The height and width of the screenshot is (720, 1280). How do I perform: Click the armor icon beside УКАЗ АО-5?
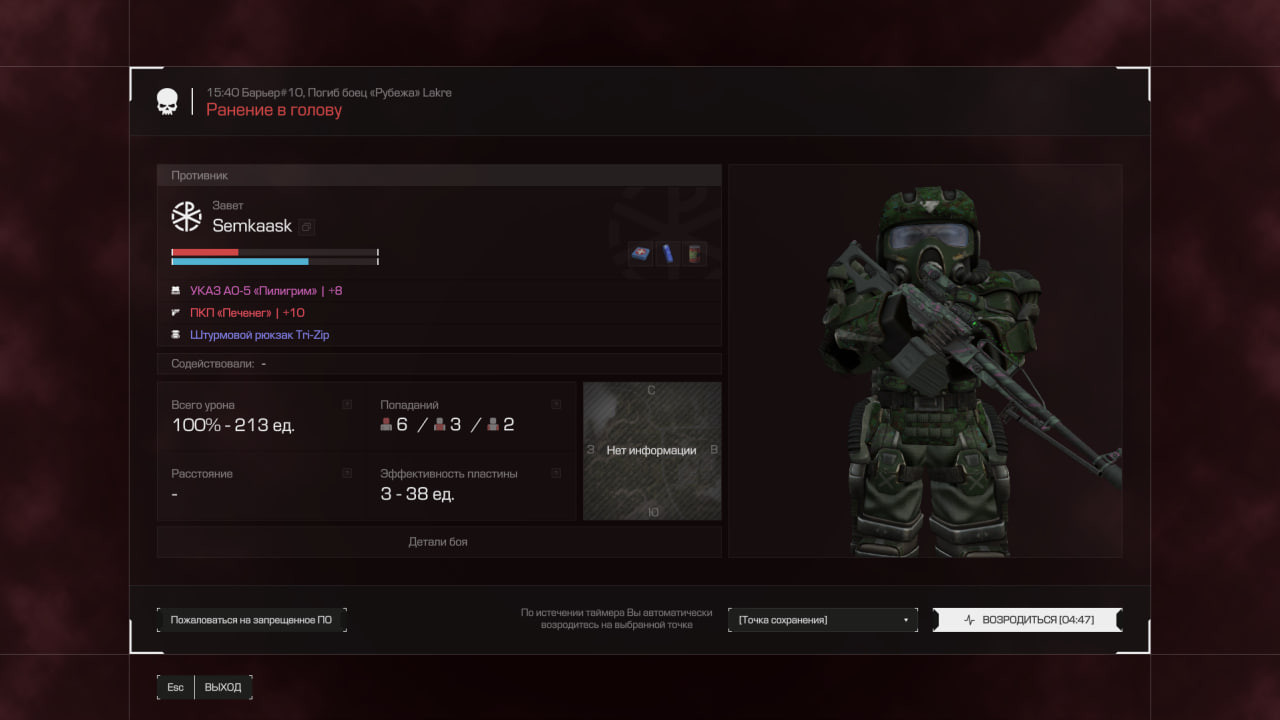(x=176, y=291)
